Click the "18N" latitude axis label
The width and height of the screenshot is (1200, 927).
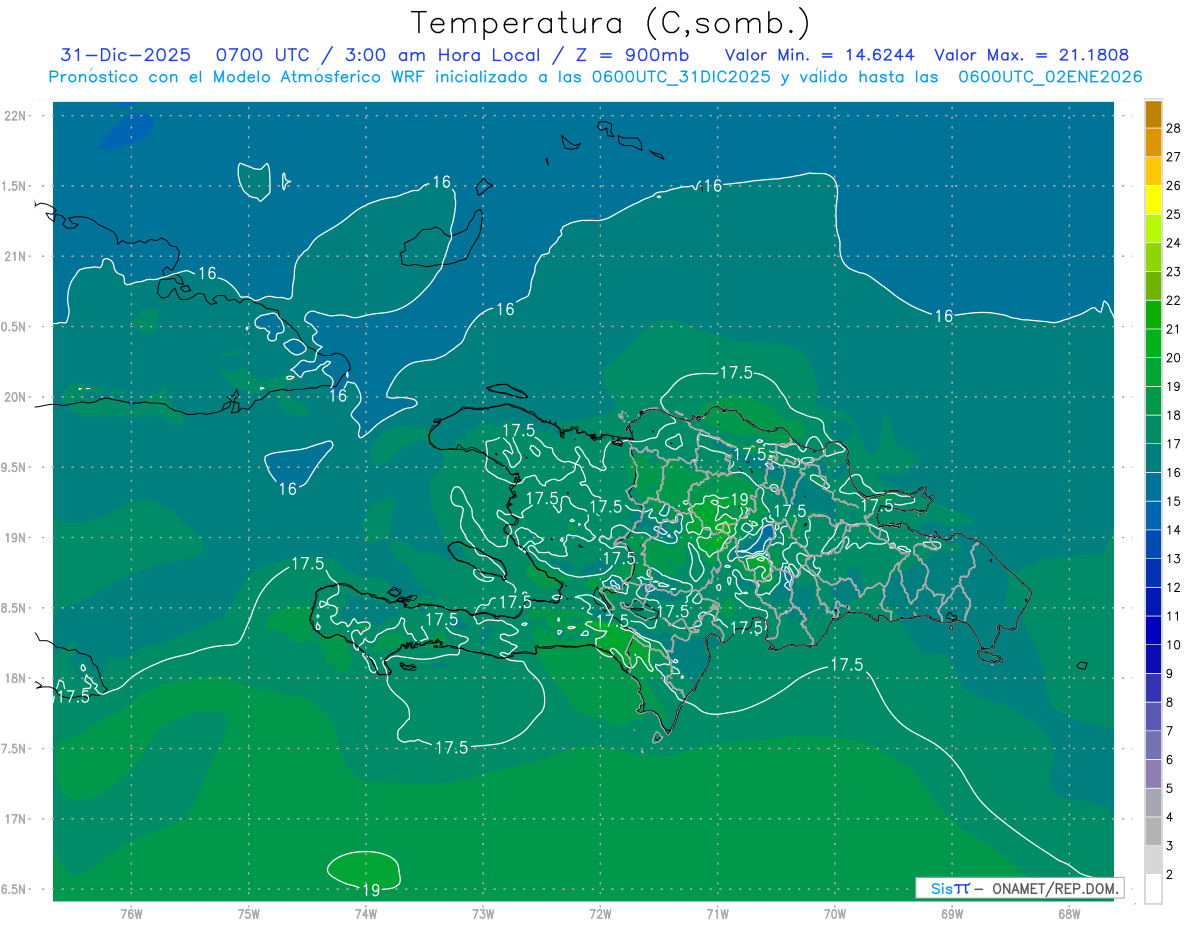tap(16, 678)
